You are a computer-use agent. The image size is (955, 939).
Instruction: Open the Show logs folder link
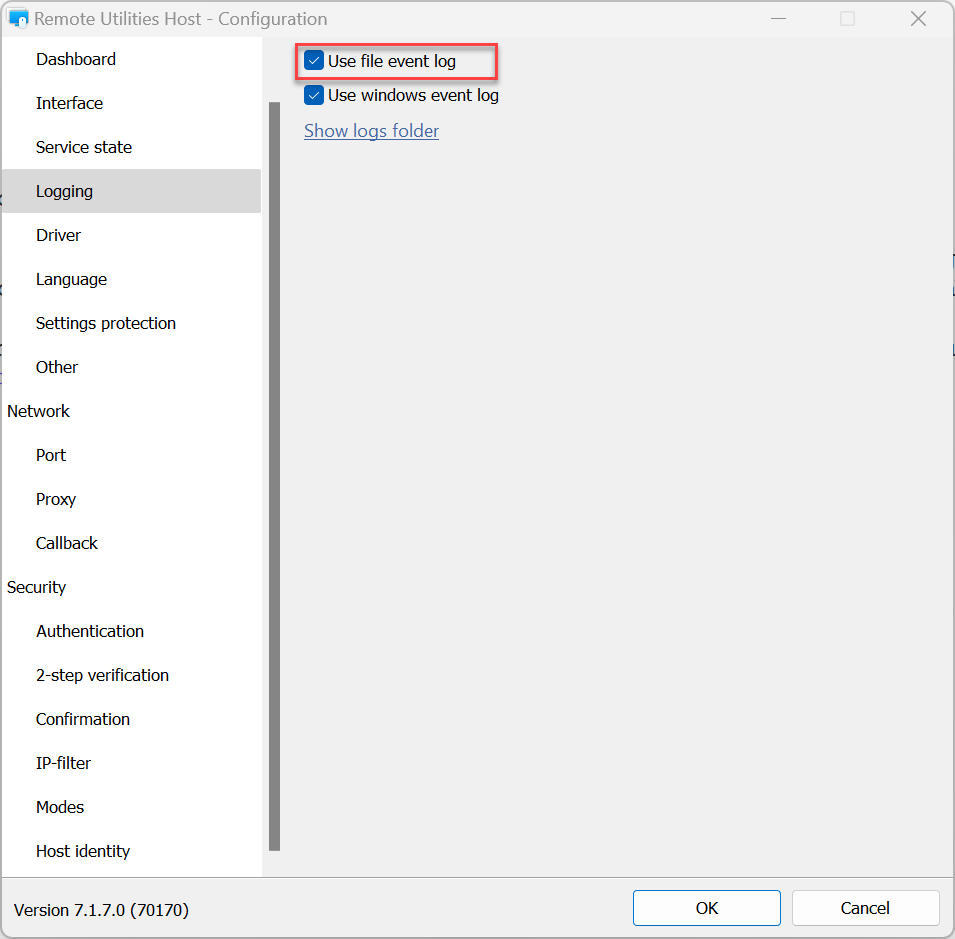(x=372, y=131)
